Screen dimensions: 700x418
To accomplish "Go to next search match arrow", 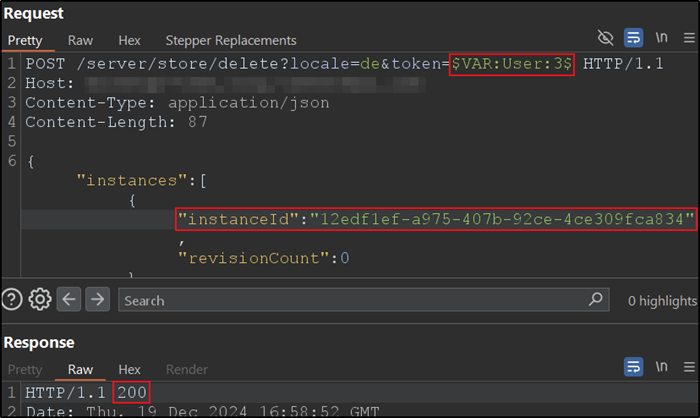I will [x=97, y=299].
